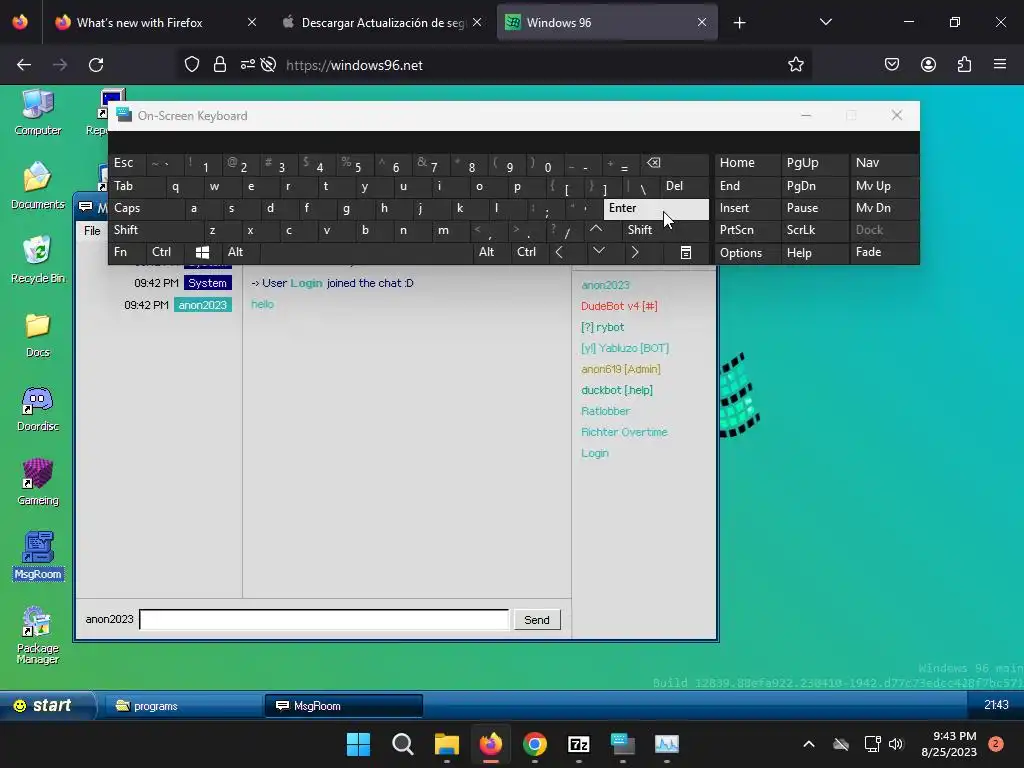Toggle the left Alt key on the on-screen keyboard
The width and height of the screenshot is (1024, 768).
point(240,252)
